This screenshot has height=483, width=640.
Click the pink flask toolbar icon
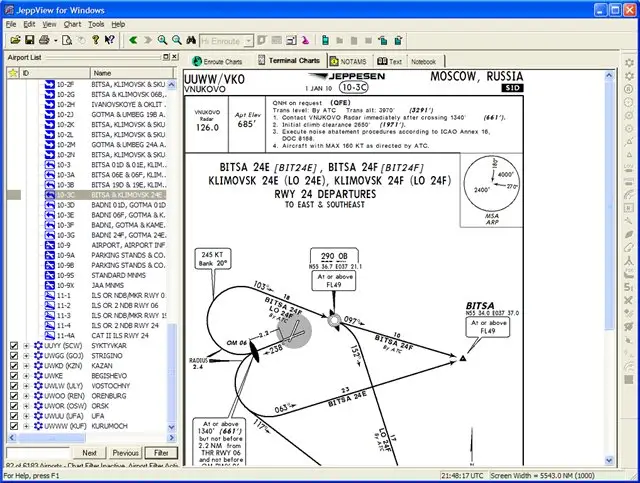click(x=305, y=40)
